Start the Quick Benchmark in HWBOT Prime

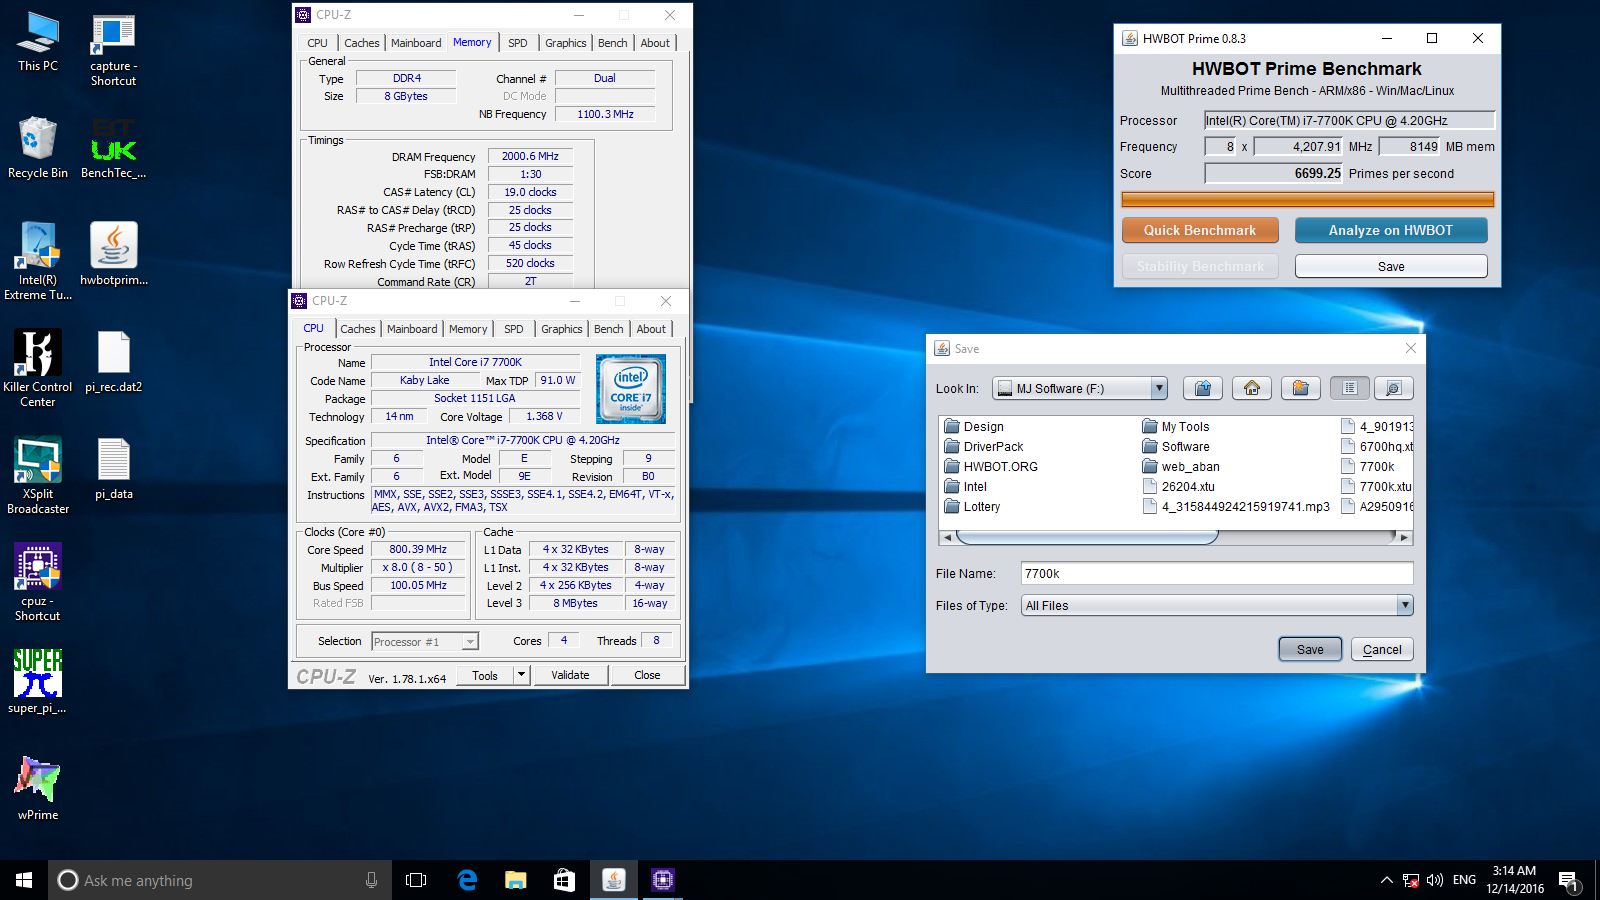coord(1200,230)
